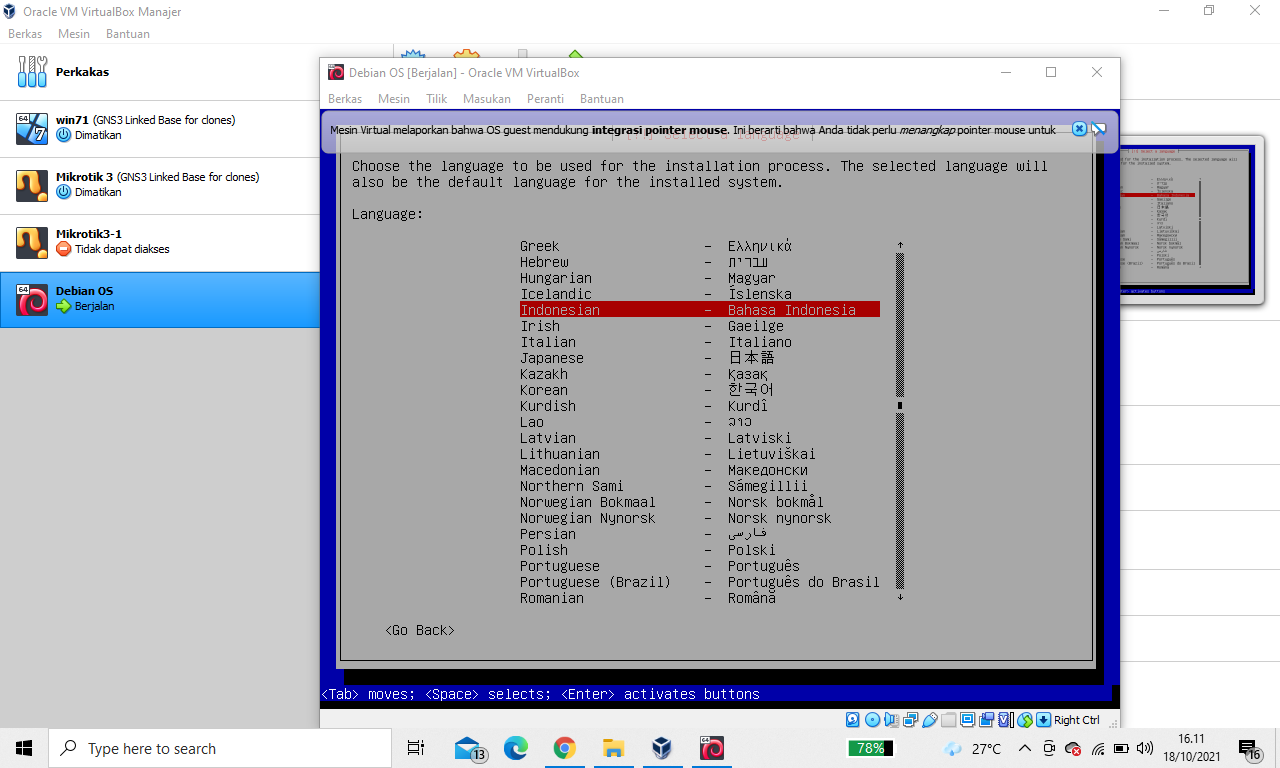Expand hidden system tray icons chevron
This screenshot has height=768, width=1280.
[1025, 748]
